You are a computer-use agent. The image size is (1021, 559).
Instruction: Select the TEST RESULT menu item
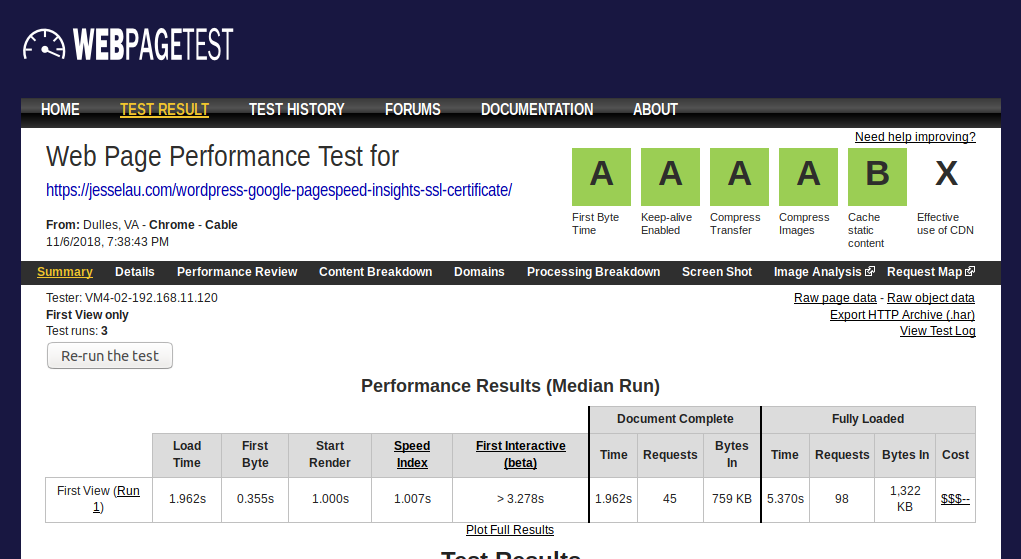(x=164, y=109)
